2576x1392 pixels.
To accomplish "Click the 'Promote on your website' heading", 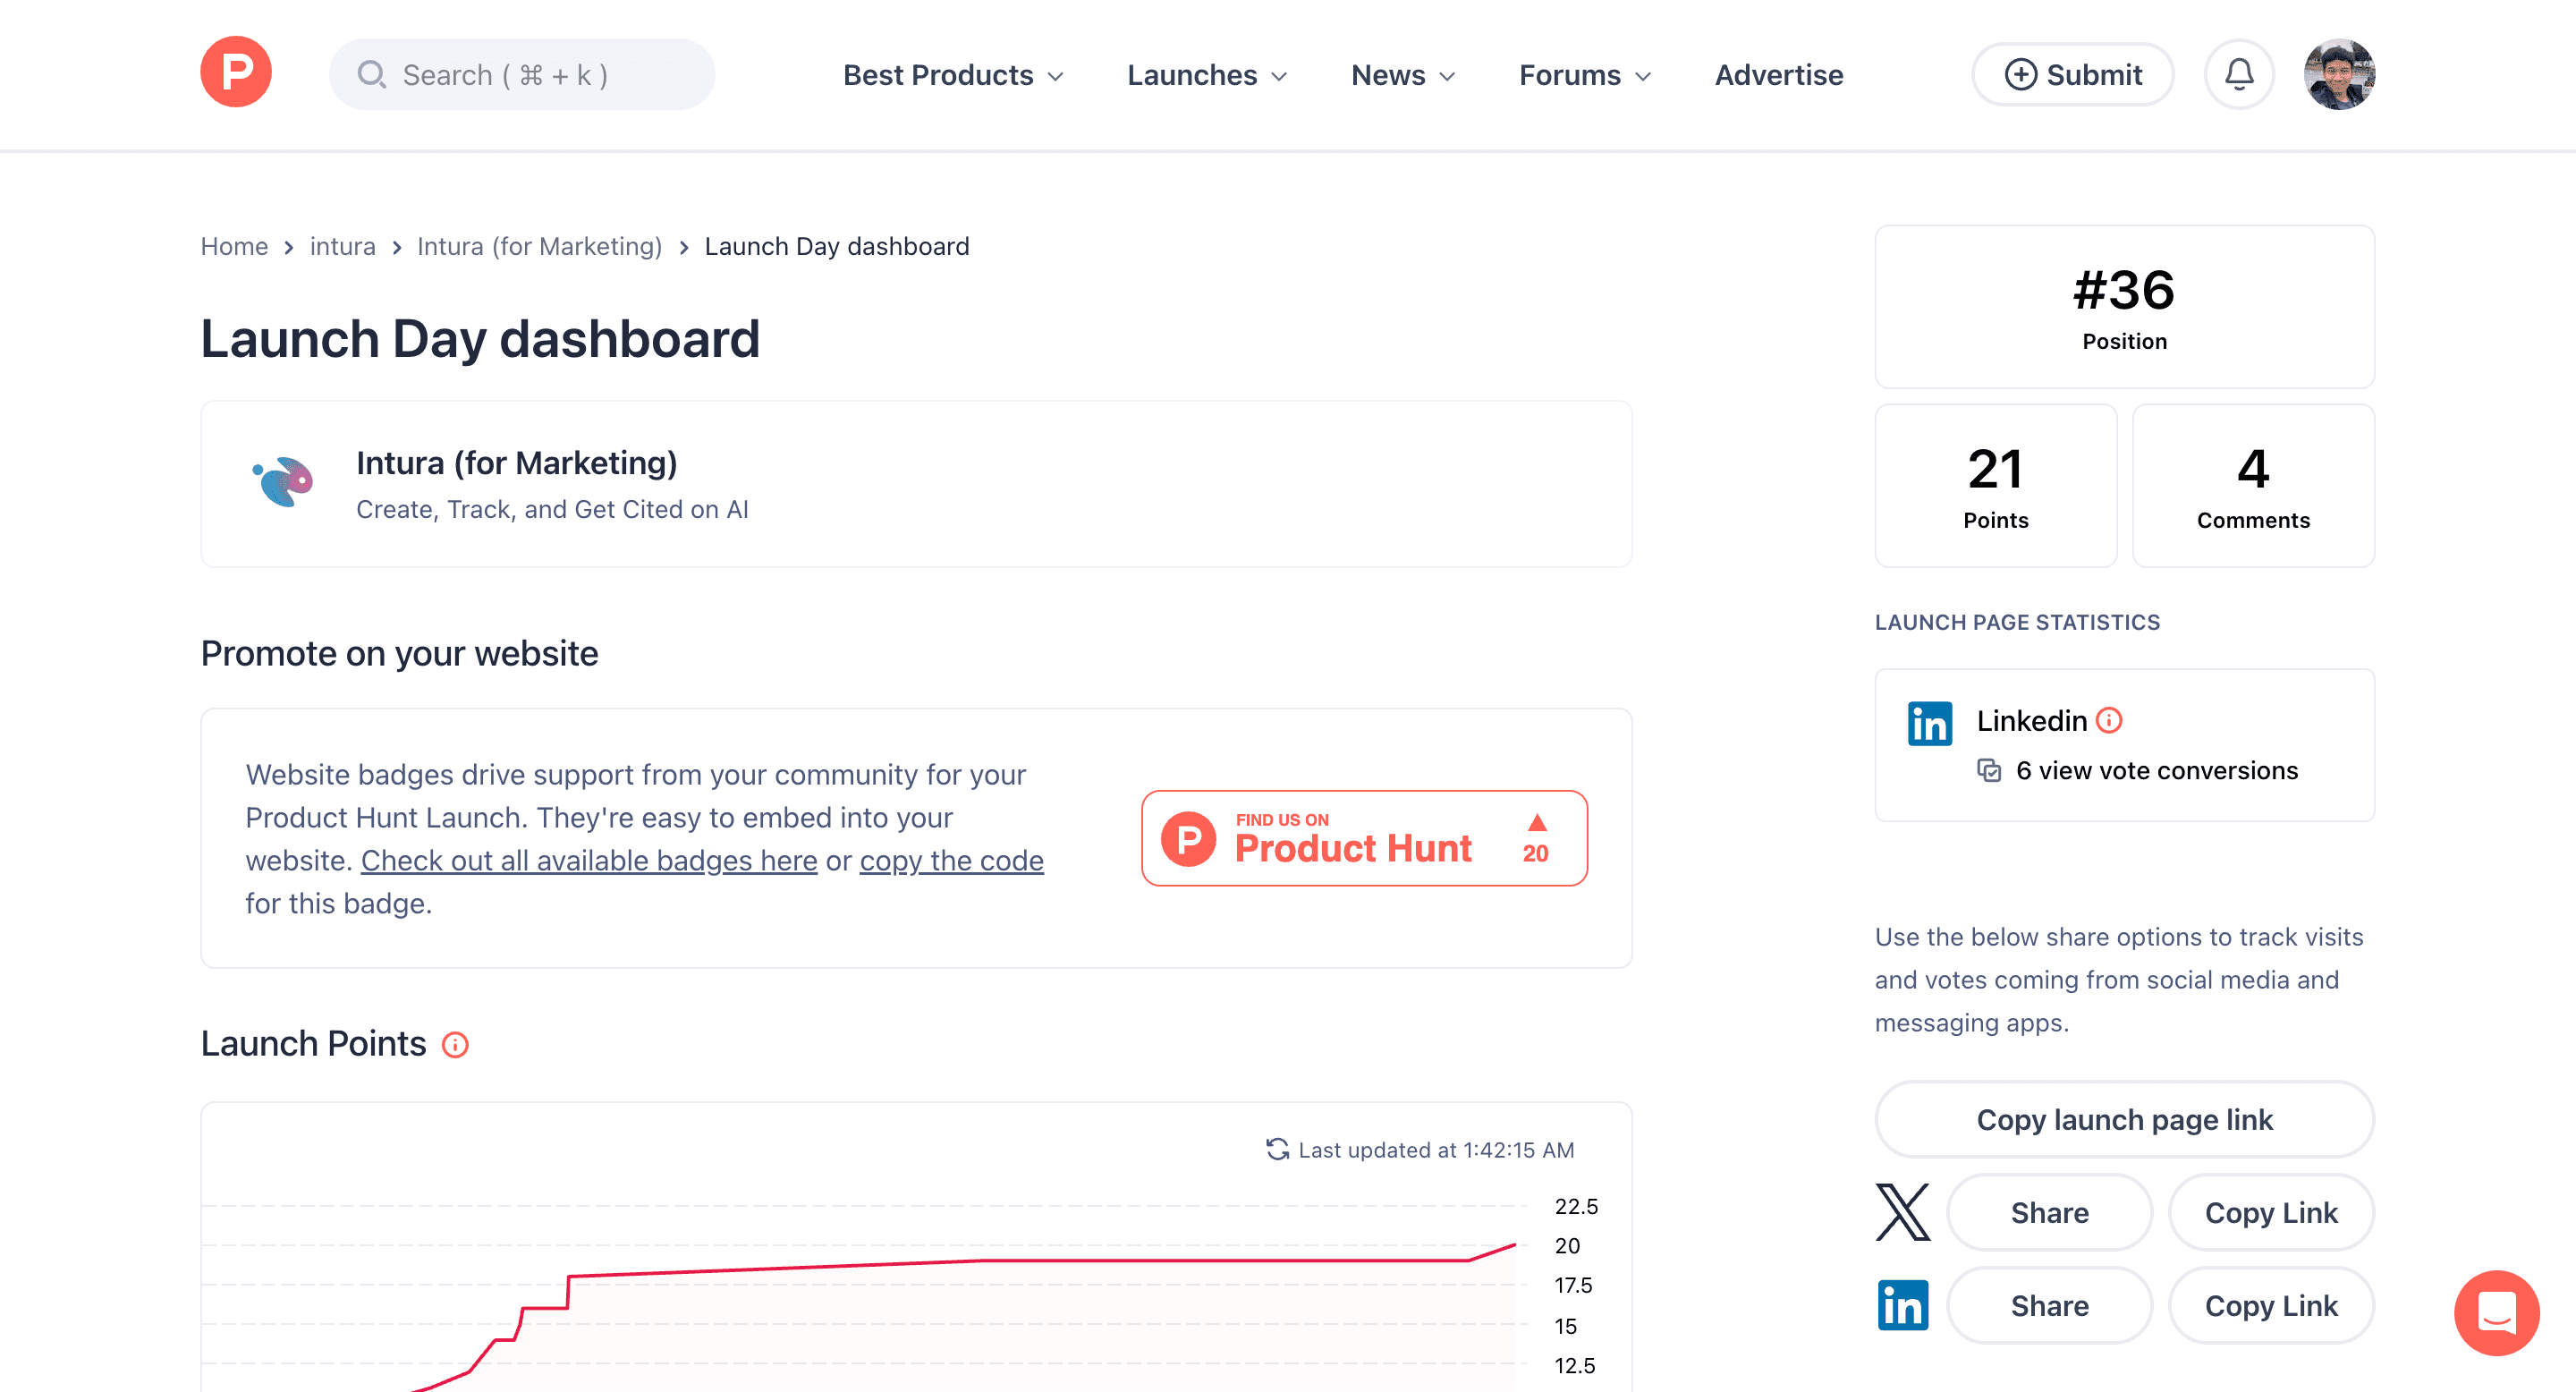I will click(399, 653).
